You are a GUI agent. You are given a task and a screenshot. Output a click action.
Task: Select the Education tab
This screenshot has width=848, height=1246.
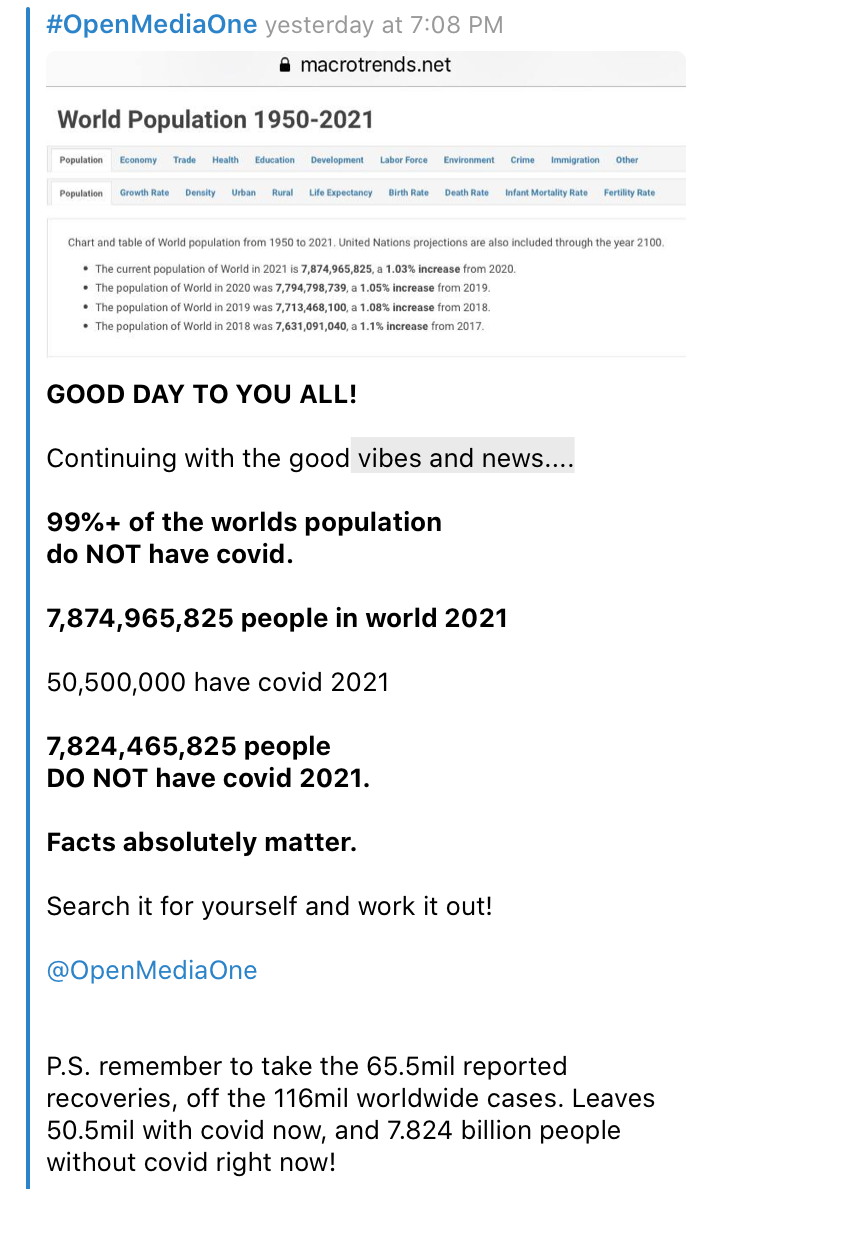[274, 160]
